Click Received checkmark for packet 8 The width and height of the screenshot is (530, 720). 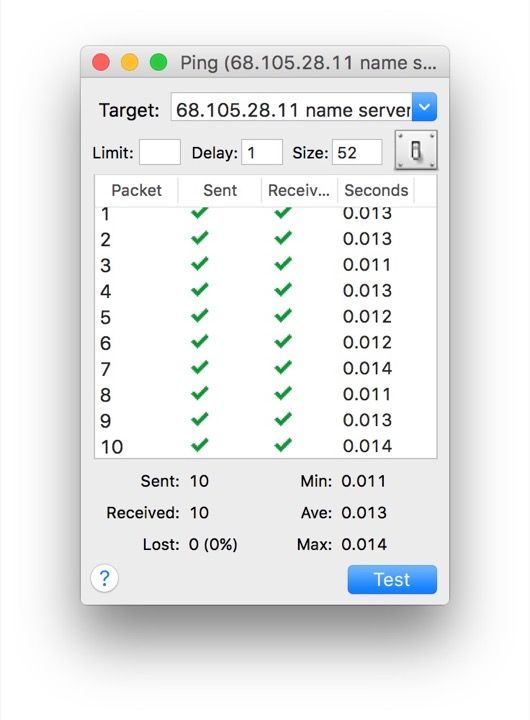point(283,394)
